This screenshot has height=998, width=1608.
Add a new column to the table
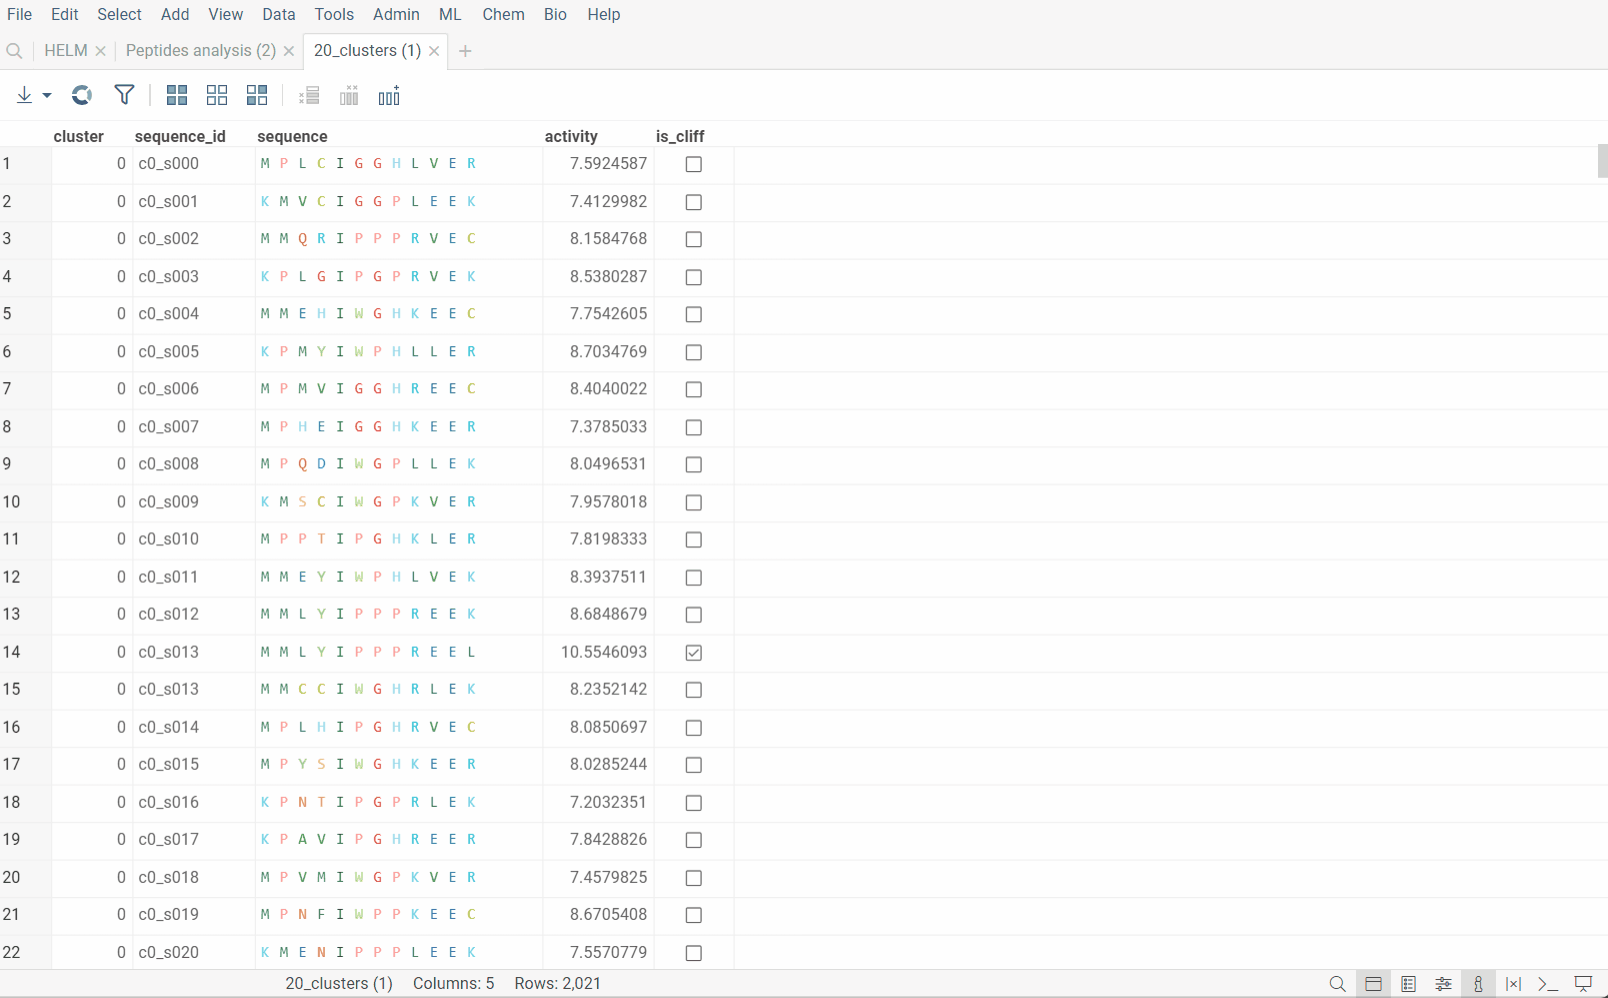(389, 95)
